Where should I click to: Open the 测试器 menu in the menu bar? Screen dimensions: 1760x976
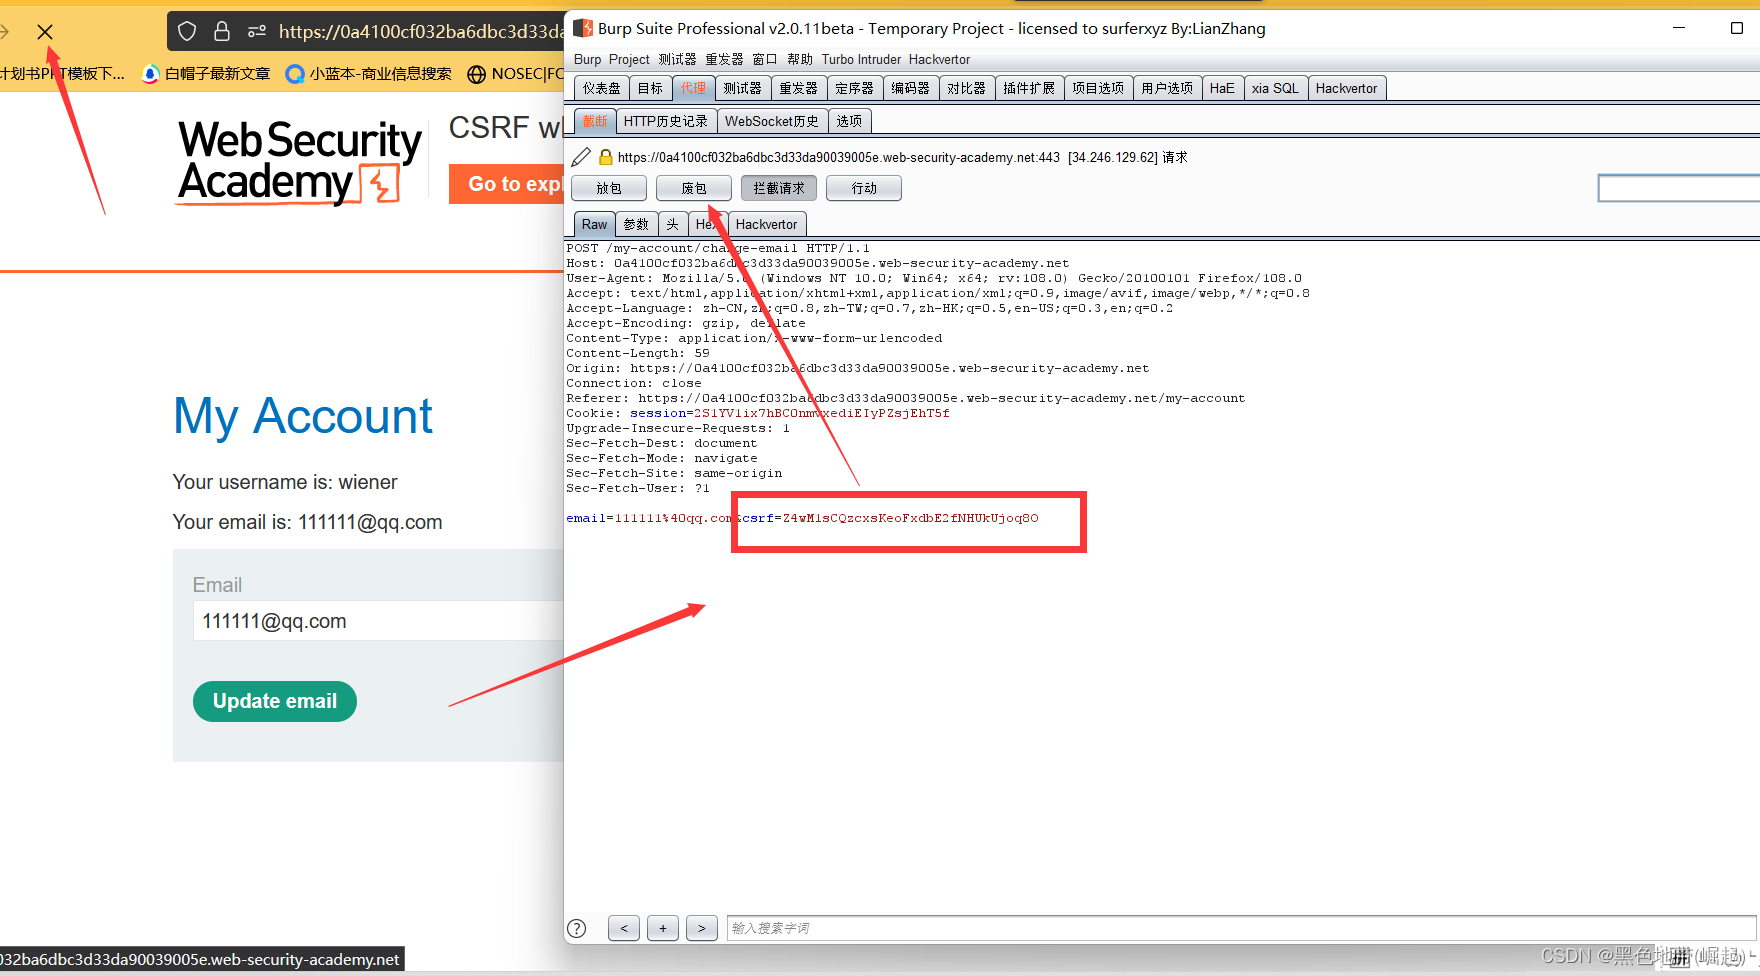pyautogui.click(x=677, y=59)
